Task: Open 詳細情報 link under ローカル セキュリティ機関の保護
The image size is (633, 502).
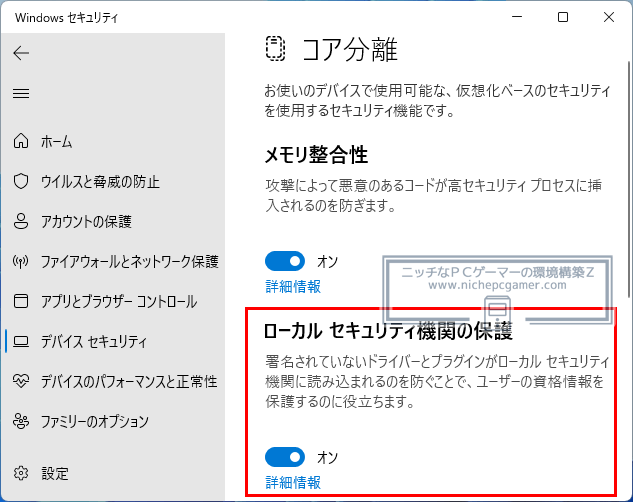Action: 293,482
